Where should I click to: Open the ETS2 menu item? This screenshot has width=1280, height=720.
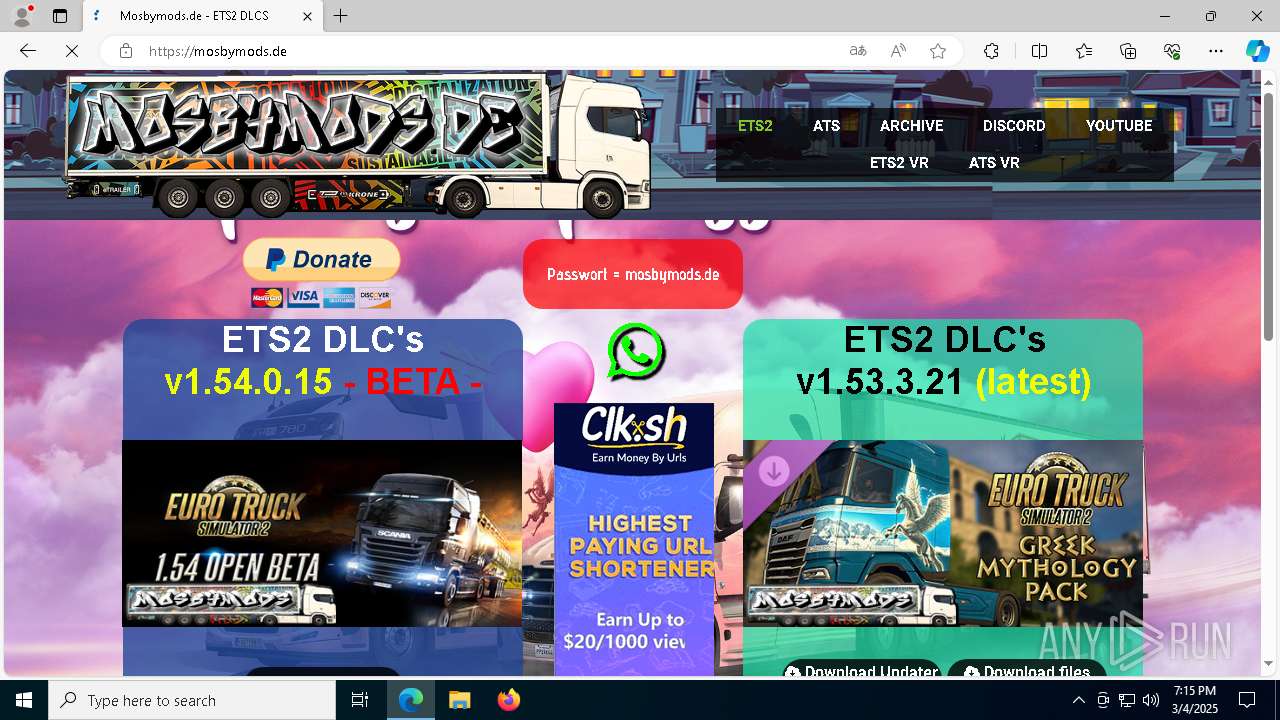[755, 126]
